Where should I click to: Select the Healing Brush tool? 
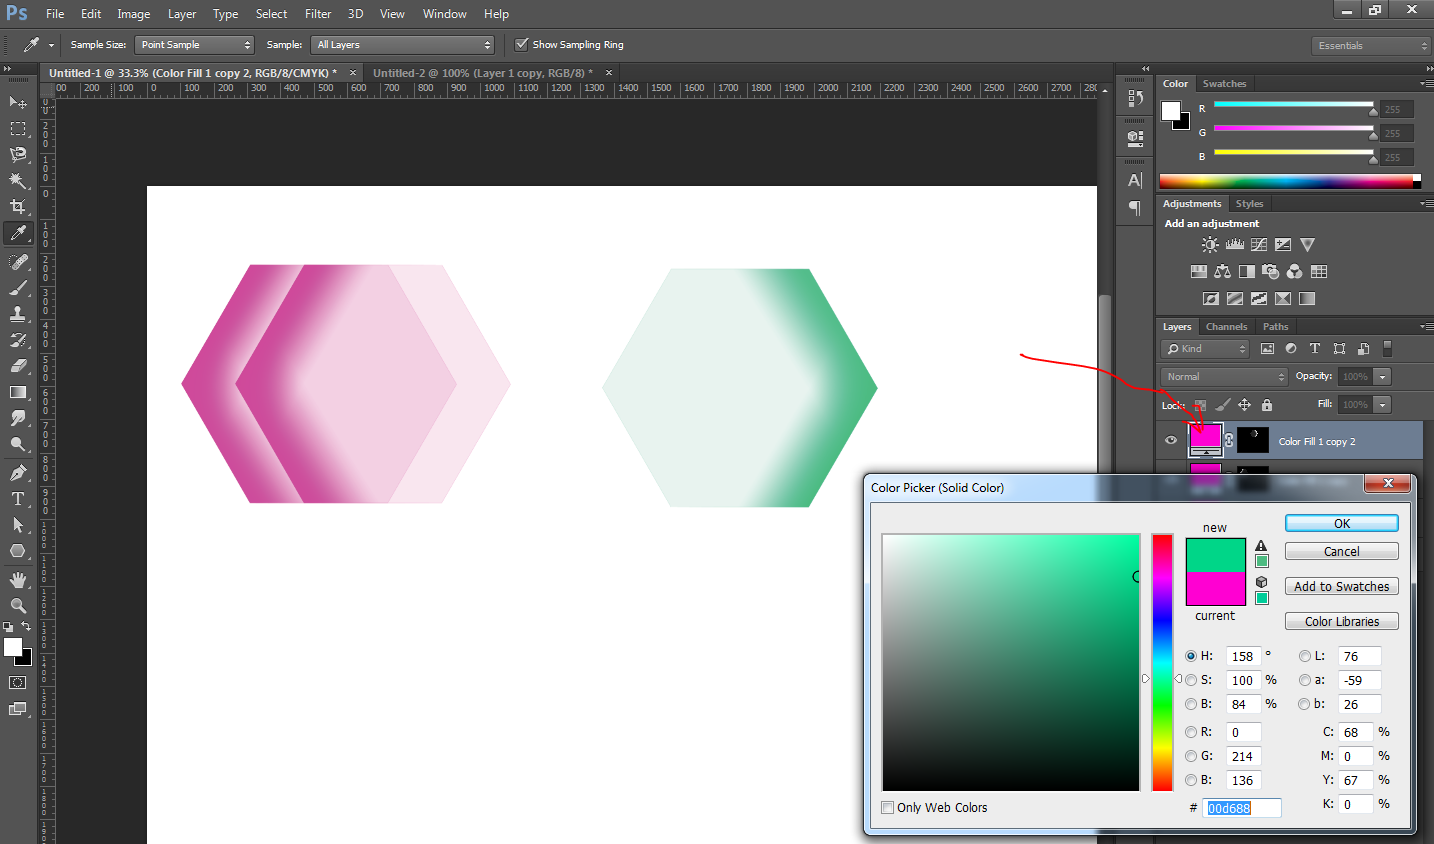click(18, 262)
